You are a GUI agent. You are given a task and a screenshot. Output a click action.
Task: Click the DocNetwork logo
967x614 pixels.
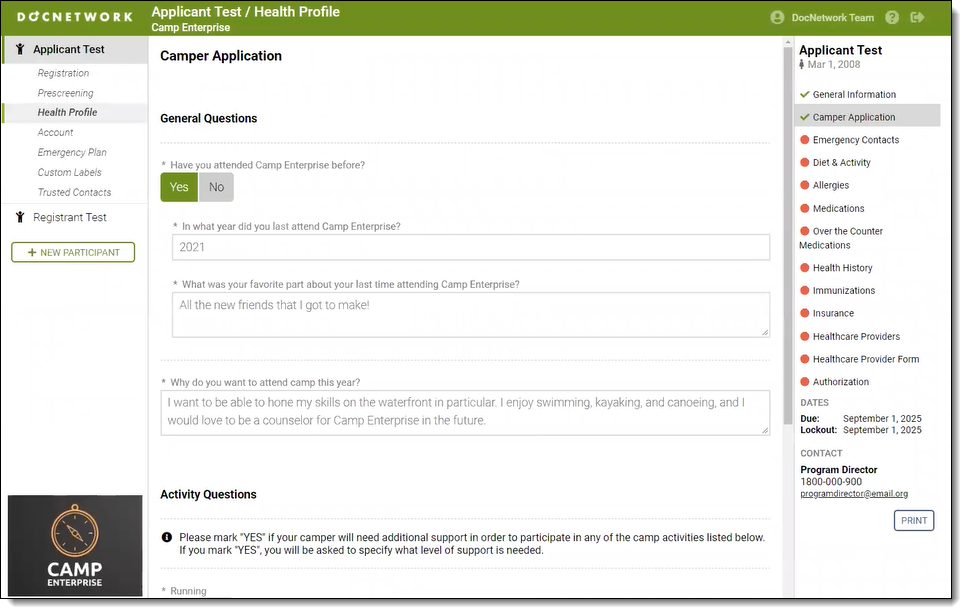(74, 18)
